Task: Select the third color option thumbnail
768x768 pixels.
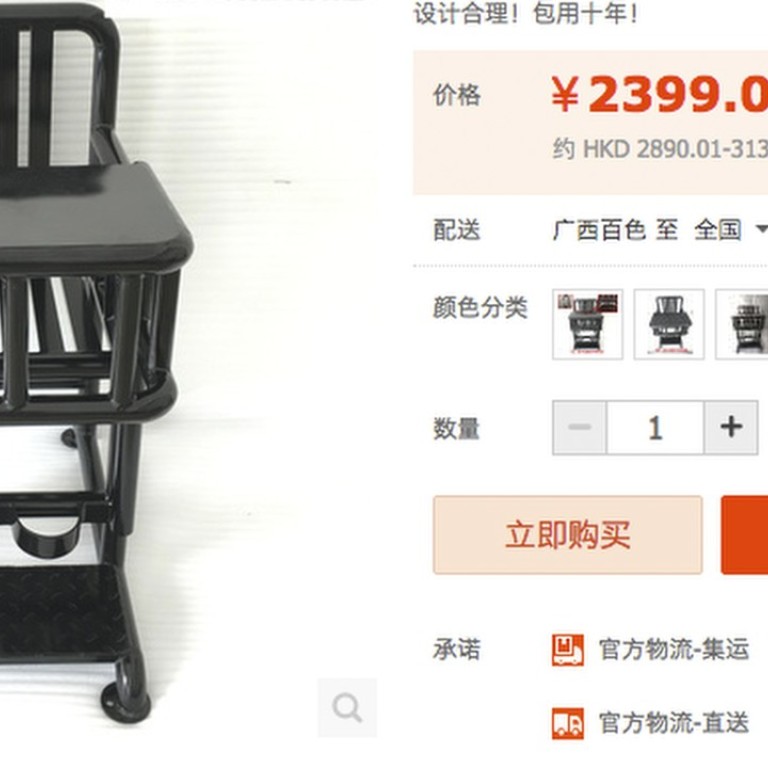Action: [x=742, y=324]
